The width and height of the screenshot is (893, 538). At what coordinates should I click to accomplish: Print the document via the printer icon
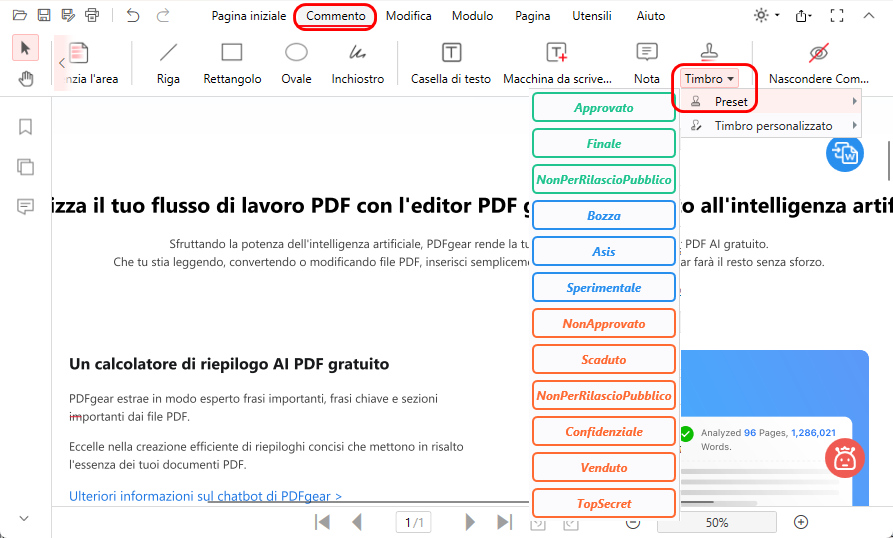92,15
